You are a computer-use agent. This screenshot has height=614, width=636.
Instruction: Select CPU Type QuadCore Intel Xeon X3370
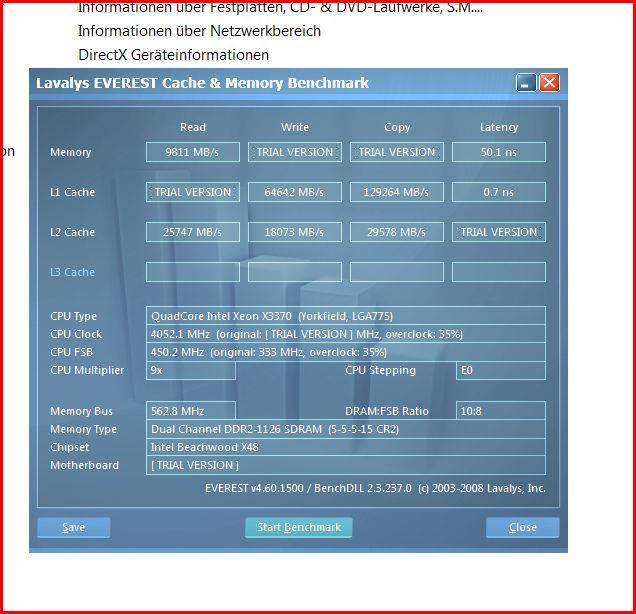[x=346, y=316]
